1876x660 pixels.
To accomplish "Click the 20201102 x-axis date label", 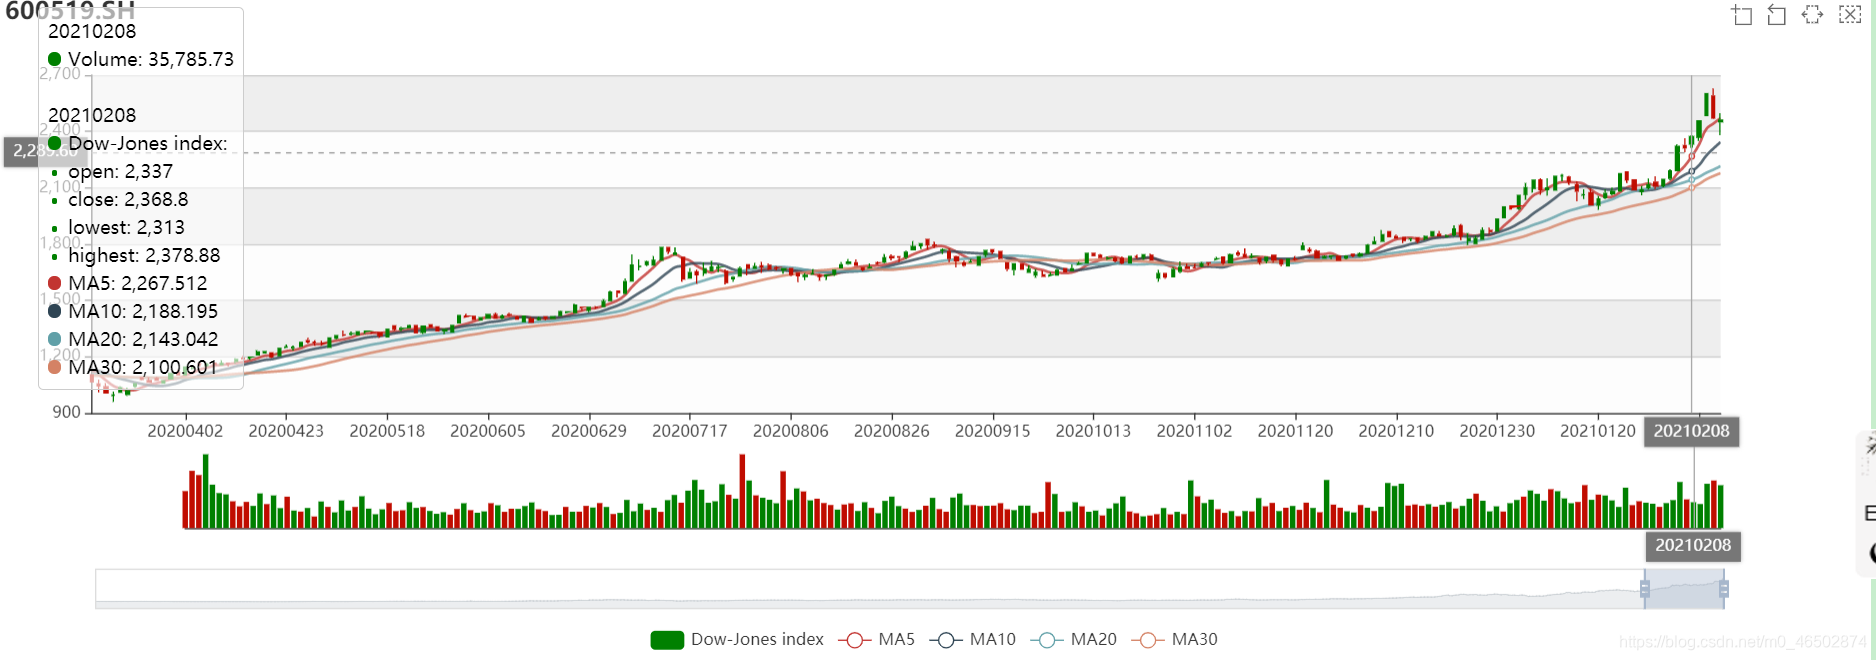I will 1194,431.
